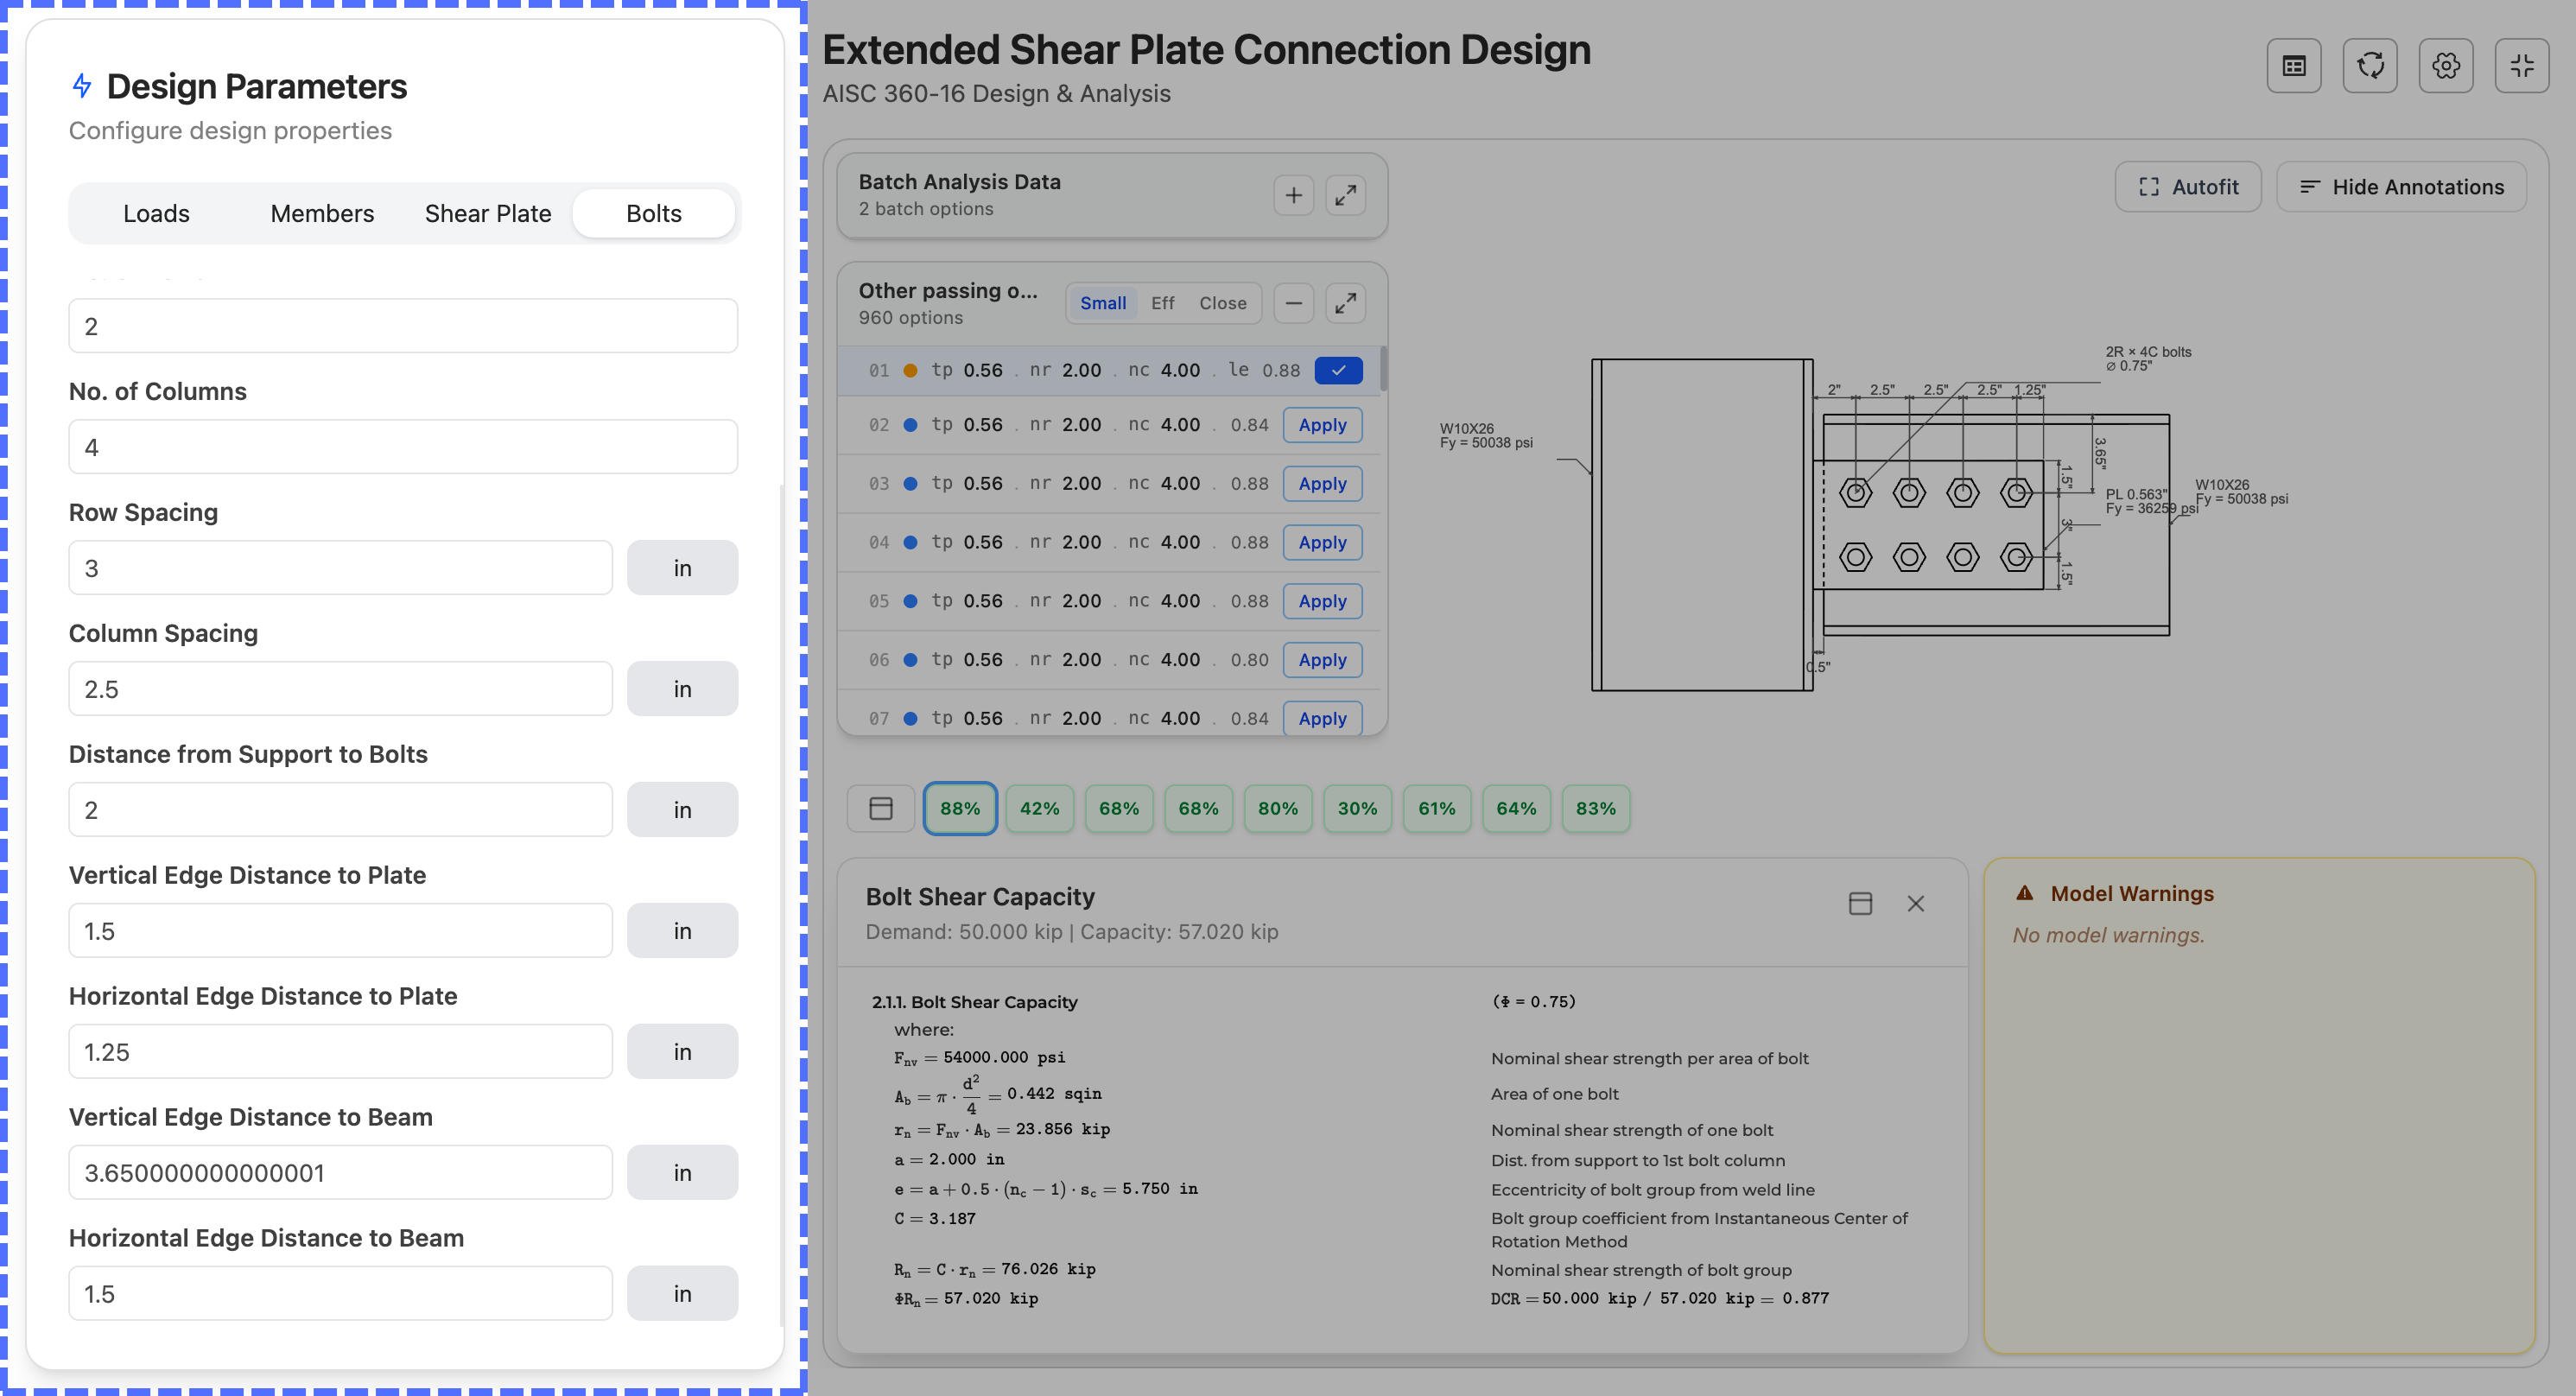Click the refresh/recalculate icon in header
2576x1396 pixels.
click(2370, 66)
